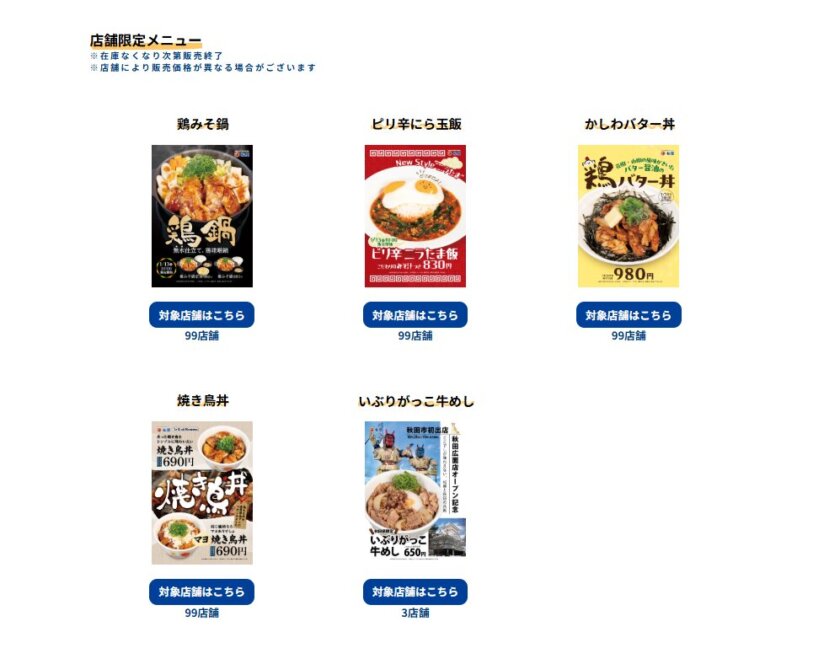Click the 99店舗 count under かしわバター丼

[x=628, y=336]
